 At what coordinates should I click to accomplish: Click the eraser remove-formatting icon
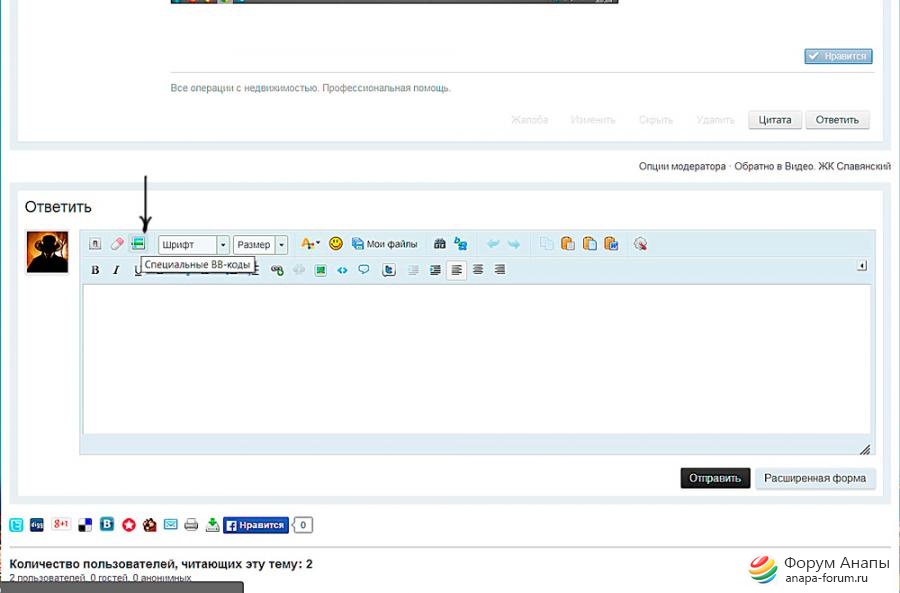(x=117, y=243)
